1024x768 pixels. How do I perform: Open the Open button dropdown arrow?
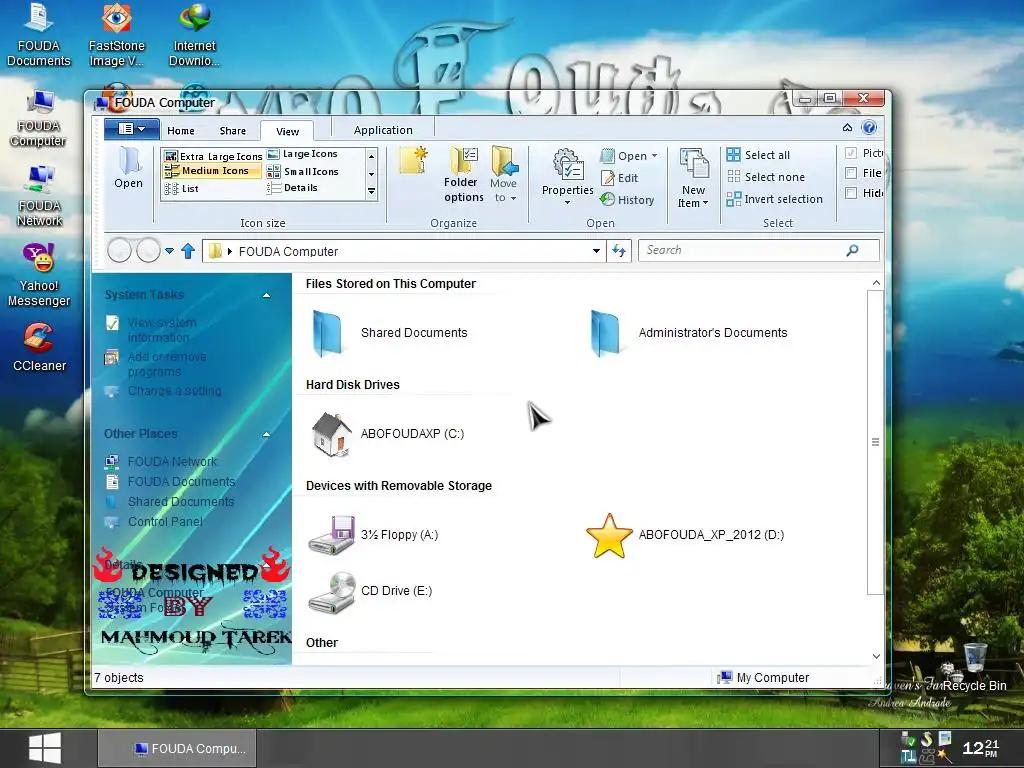coord(654,156)
